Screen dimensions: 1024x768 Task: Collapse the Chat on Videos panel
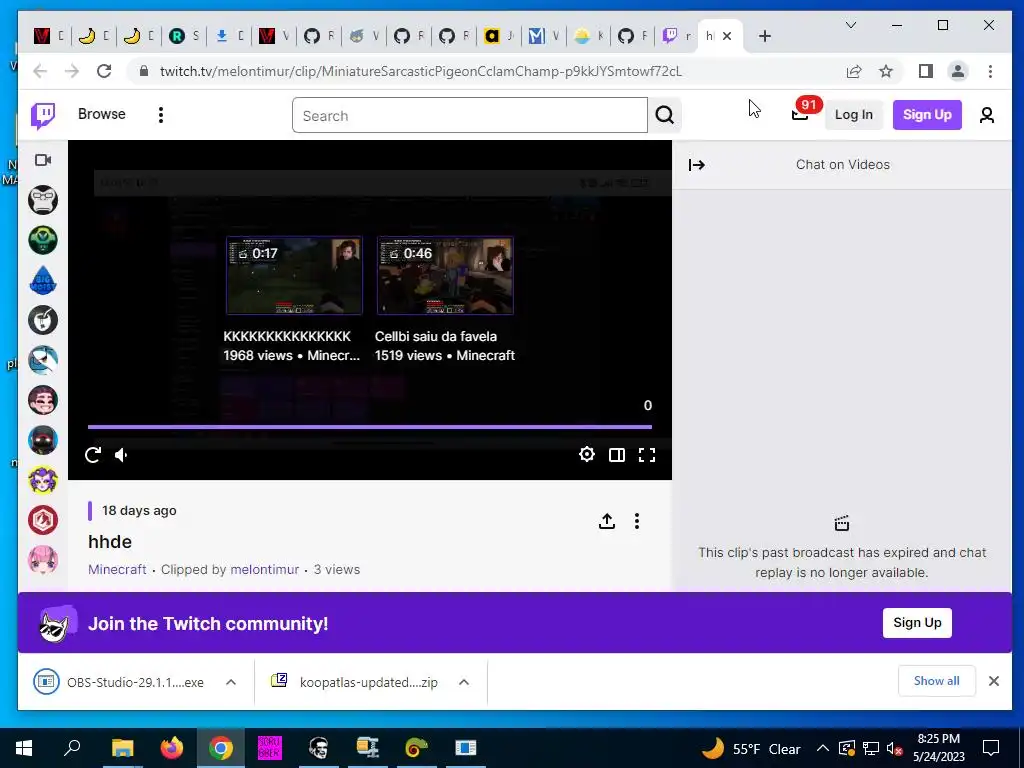tap(697, 165)
